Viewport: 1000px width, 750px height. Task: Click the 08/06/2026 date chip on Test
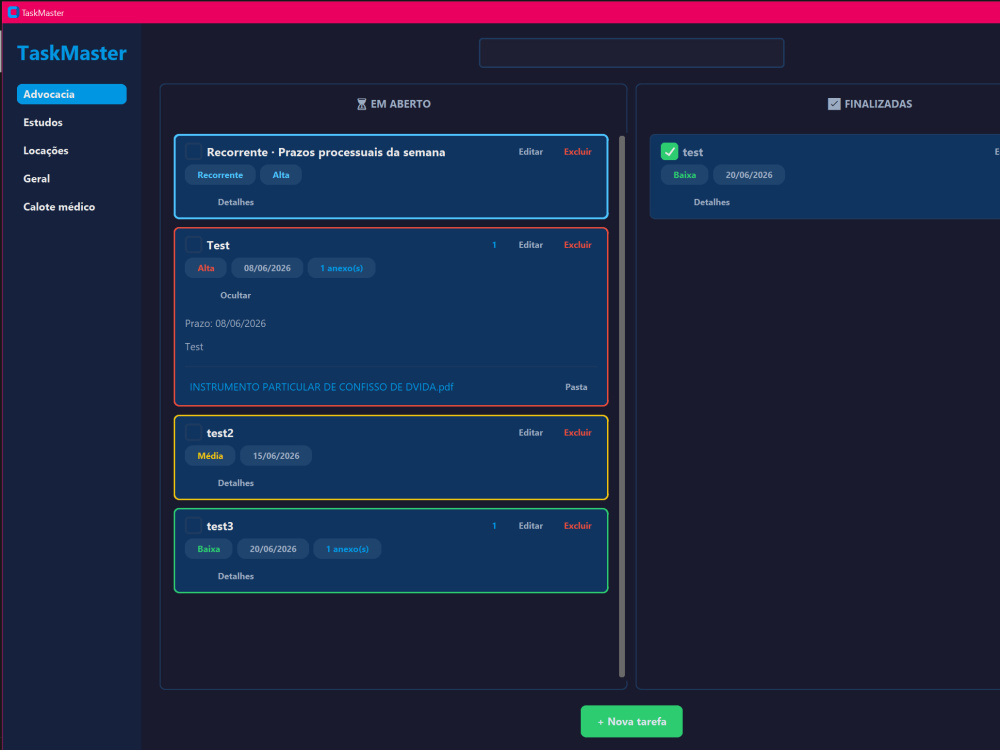coord(267,268)
